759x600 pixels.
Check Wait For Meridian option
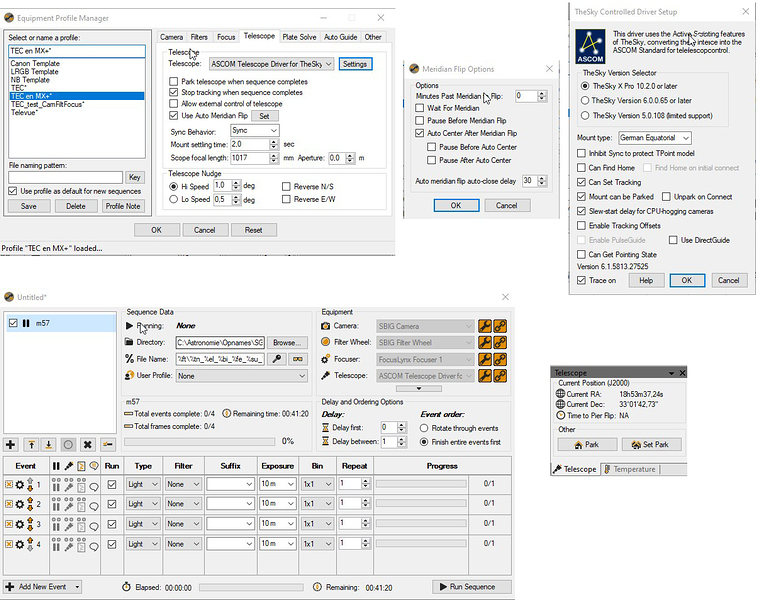pyautogui.click(x=420, y=108)
